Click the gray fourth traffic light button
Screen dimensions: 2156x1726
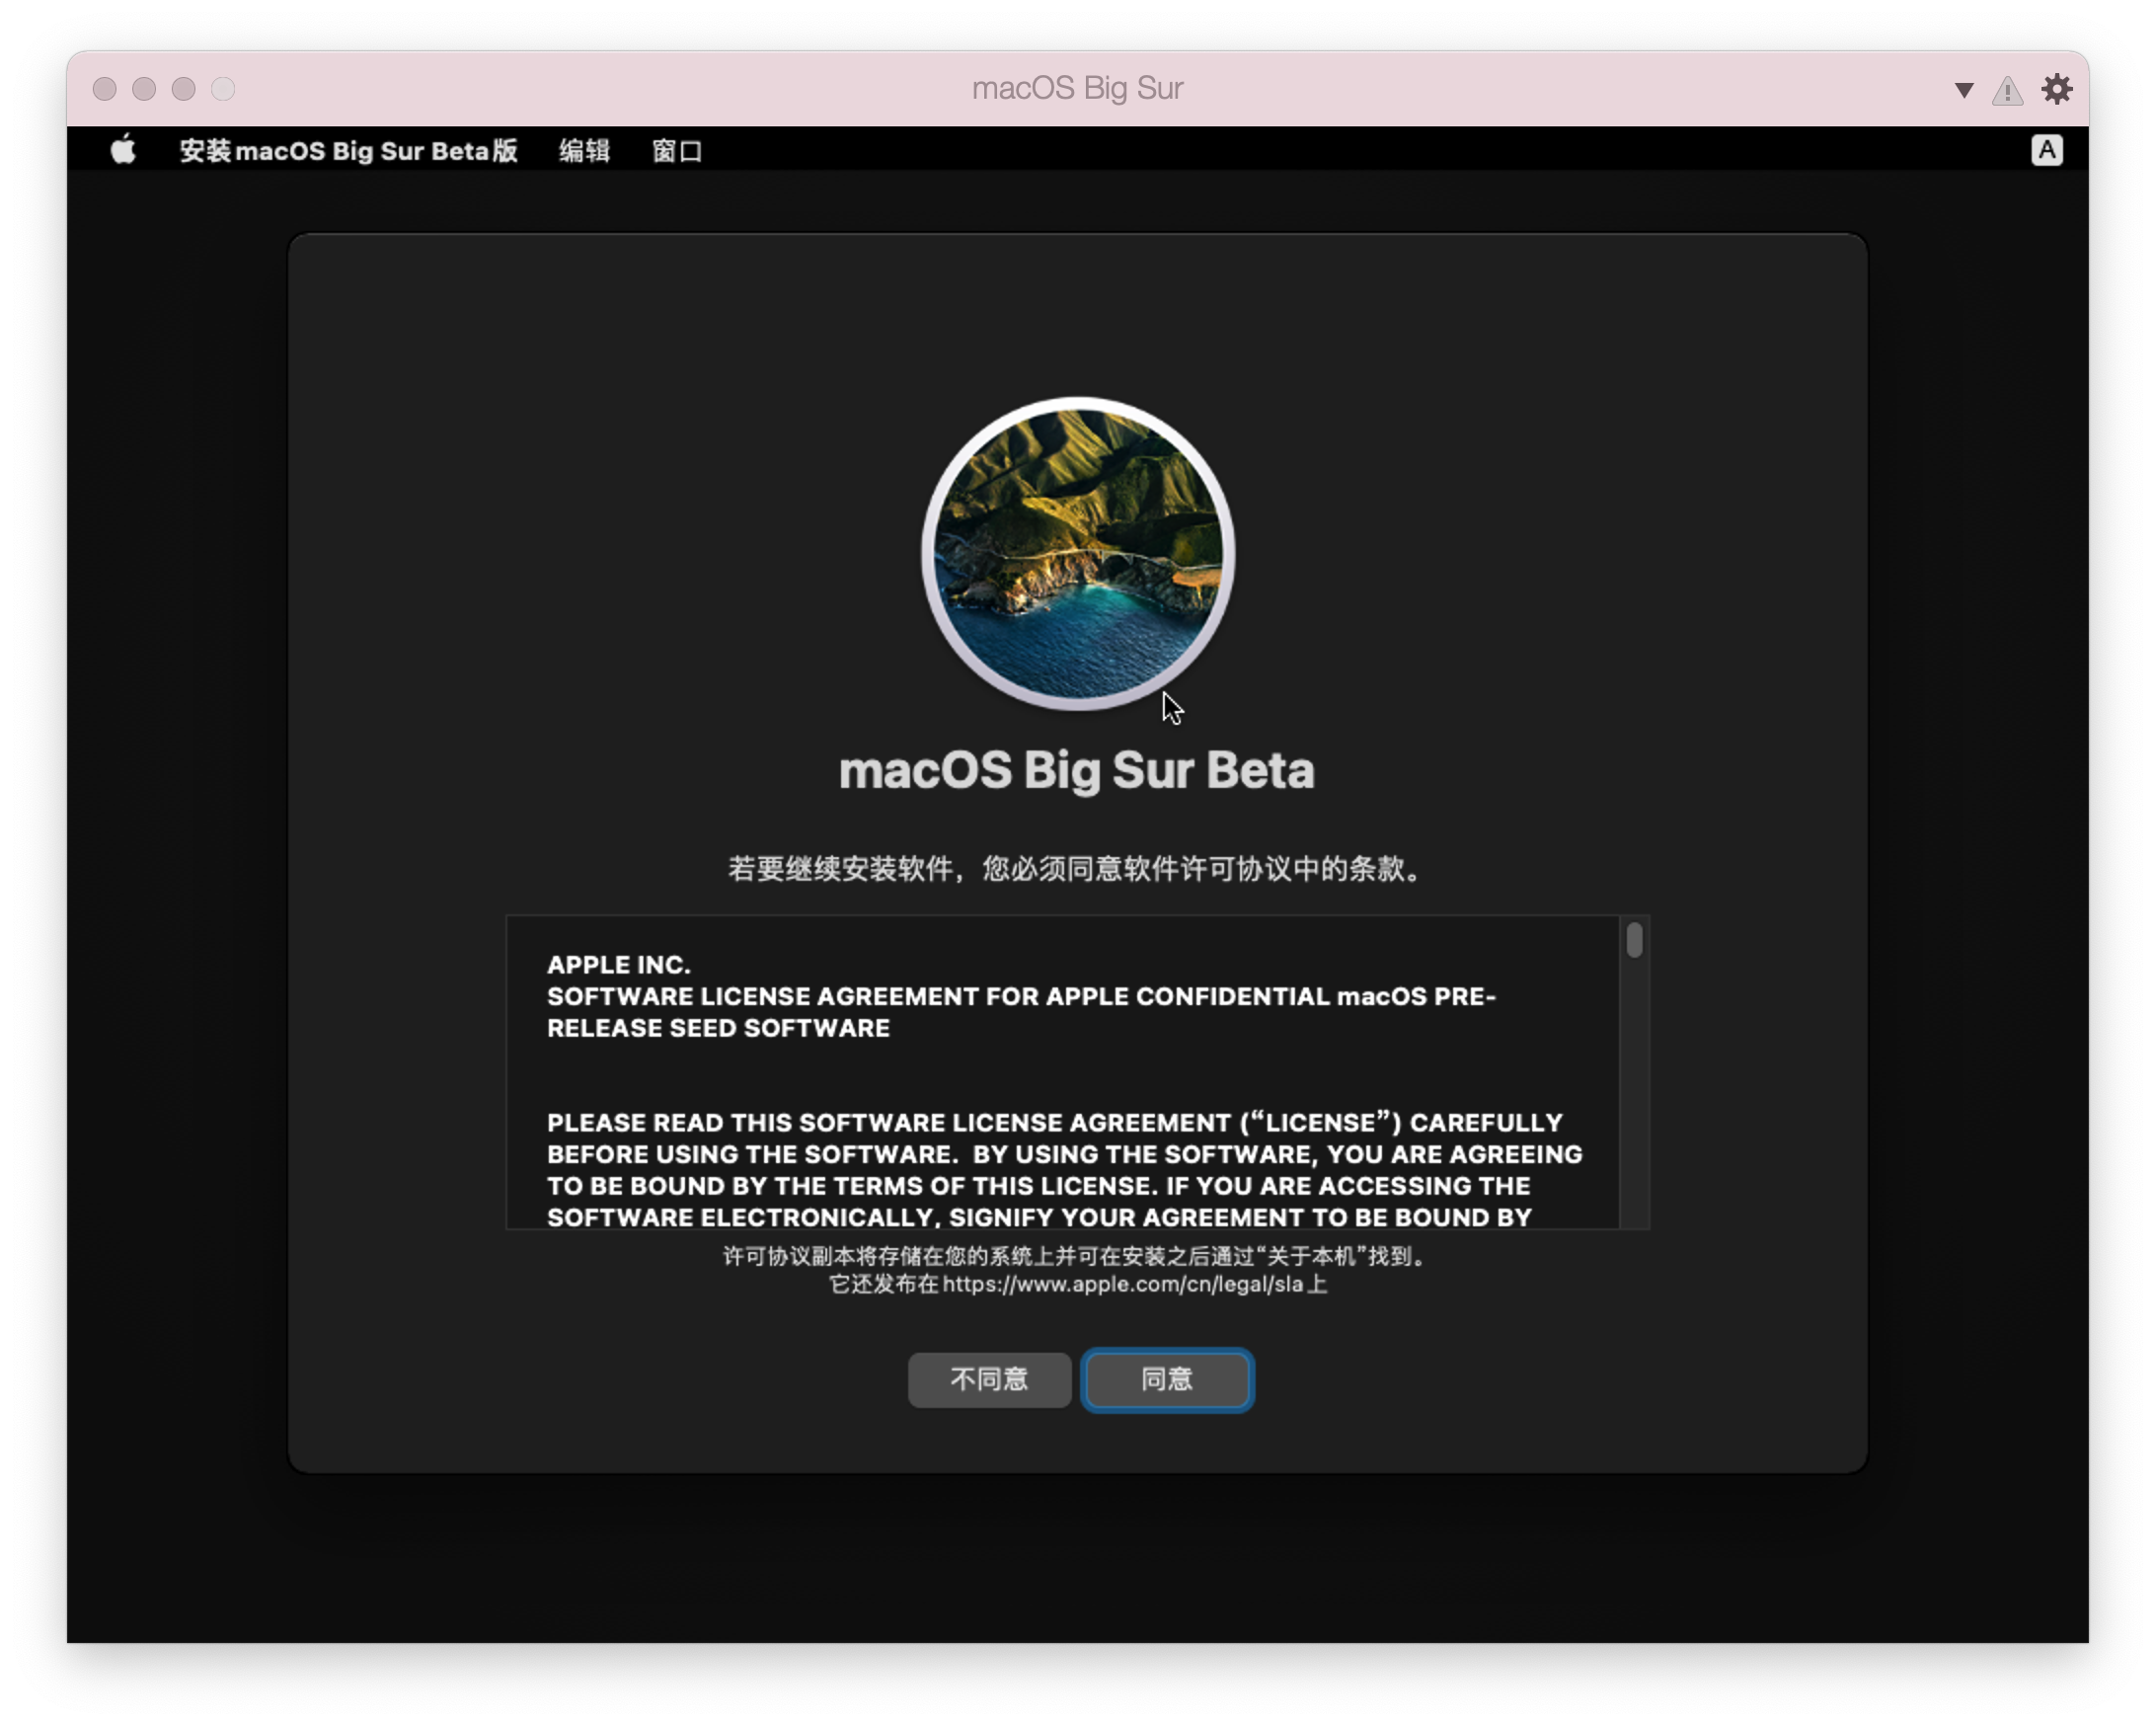(222, 89)
